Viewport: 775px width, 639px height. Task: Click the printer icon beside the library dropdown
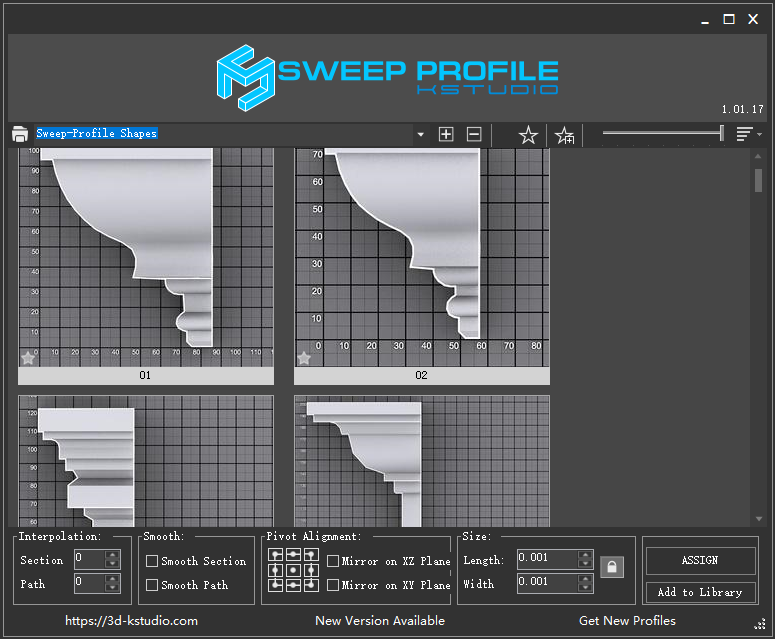point(20,134)
